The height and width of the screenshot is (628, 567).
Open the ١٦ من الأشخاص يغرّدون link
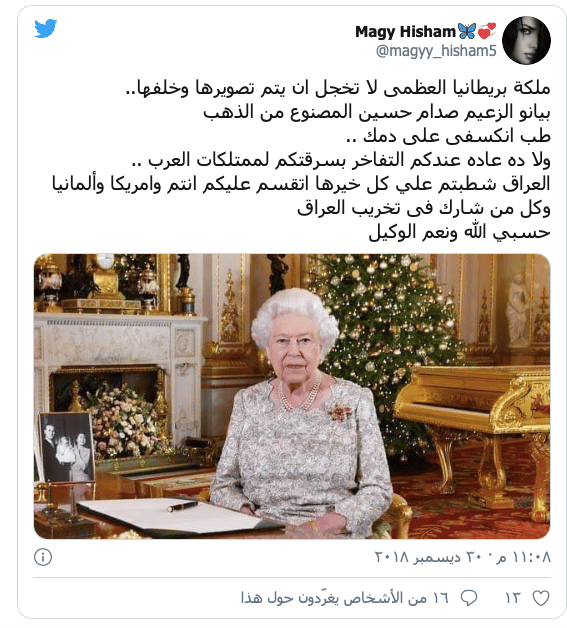coord(344,598)
